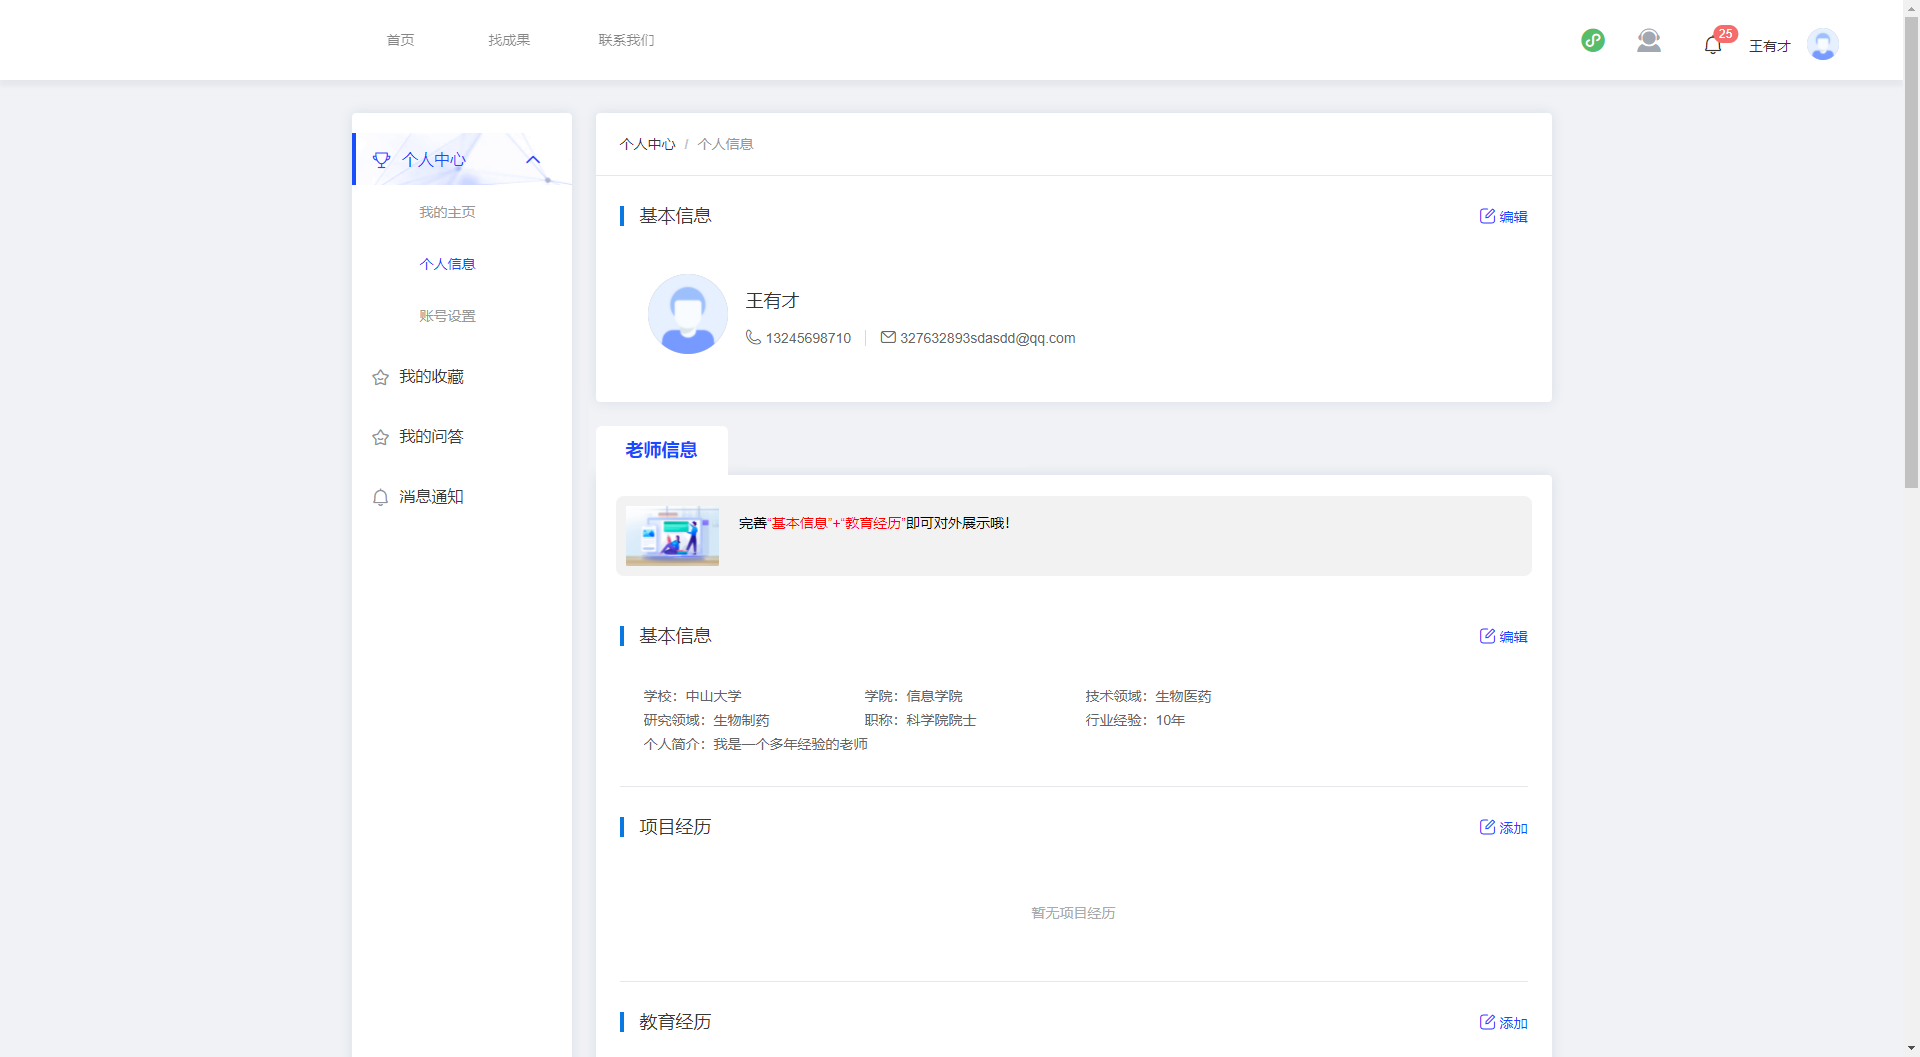Click the green mini-program icon in header
The width and height of the screenshot is (1920, 1057).
(x=1593, y=41)
